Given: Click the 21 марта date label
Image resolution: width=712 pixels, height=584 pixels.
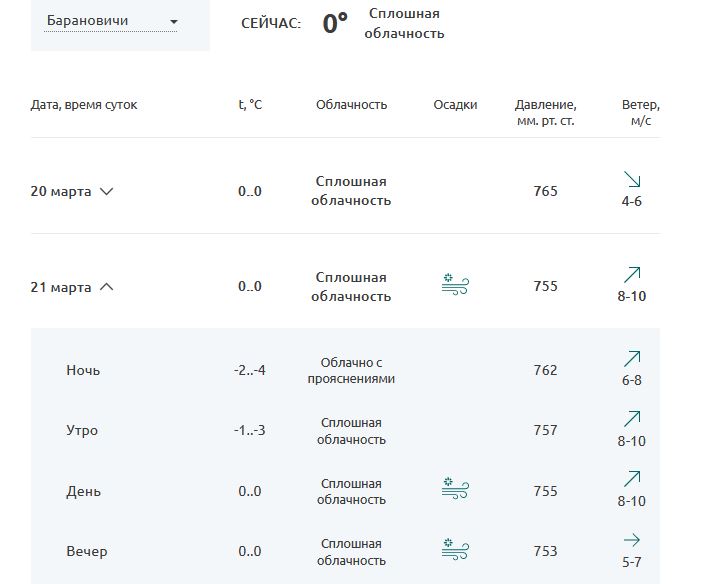Looking at the screenshot, I should [61, 287].
